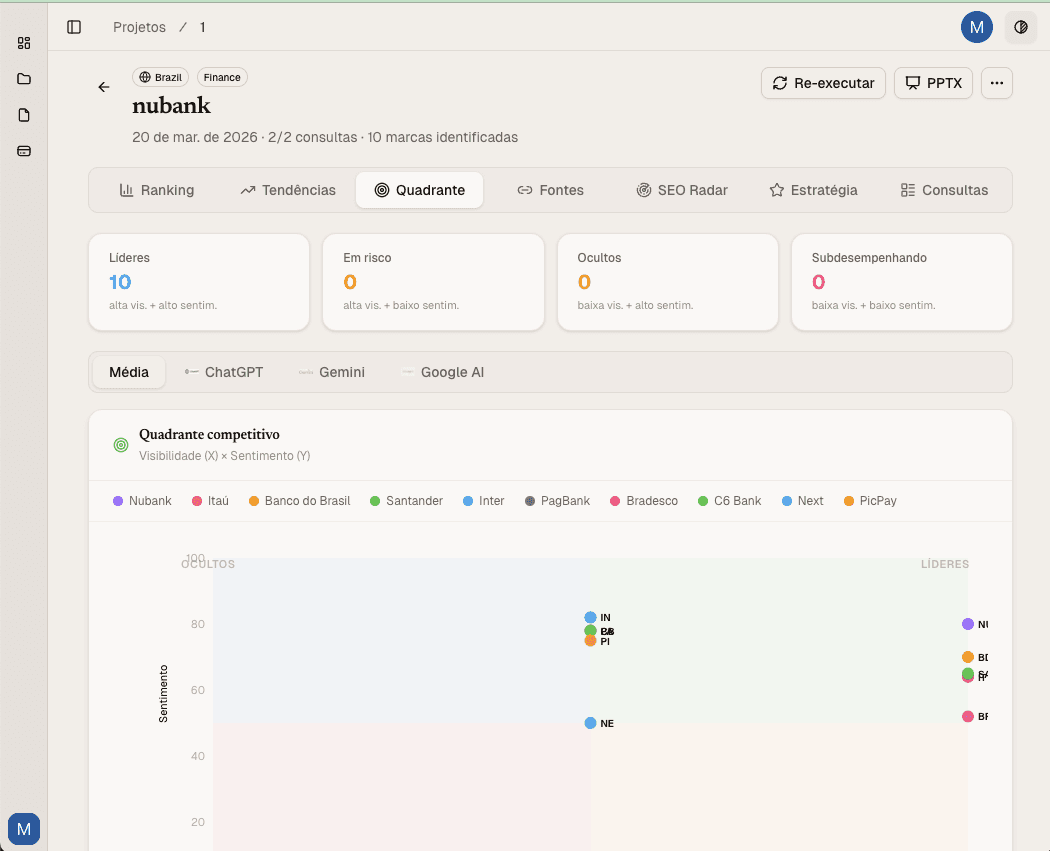This screenshot has height=851, width=1050.
Task: Click the M avatar at bottom left
Action: click(x=24, y=829)
